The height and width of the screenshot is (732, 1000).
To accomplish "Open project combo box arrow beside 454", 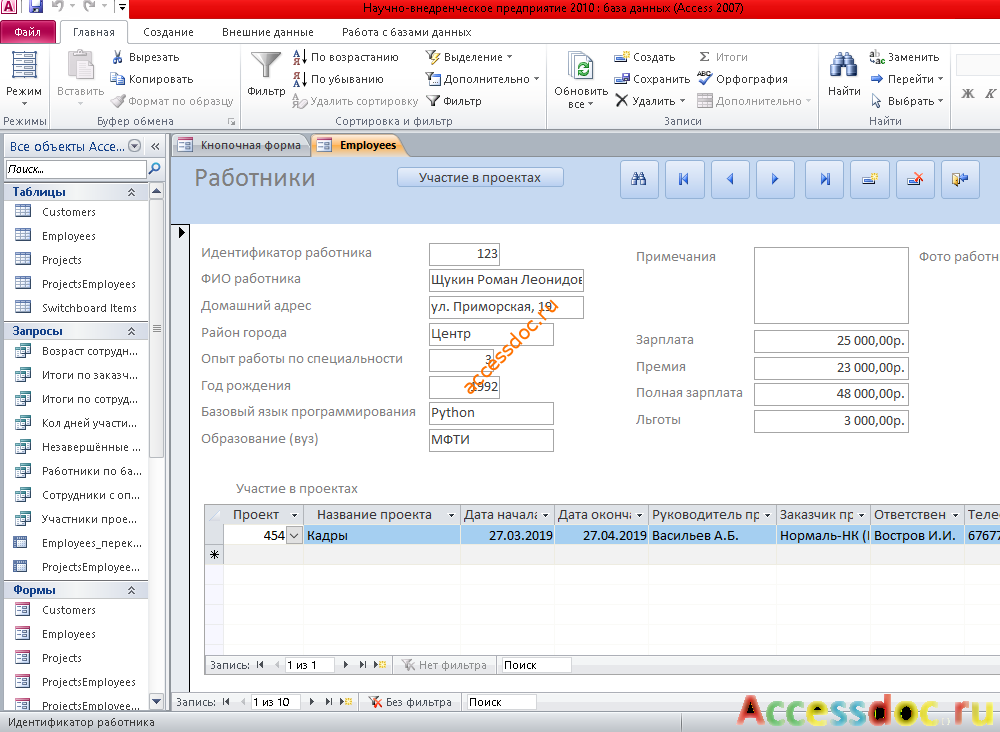I will pyautogui.click(x=294, y=536).
